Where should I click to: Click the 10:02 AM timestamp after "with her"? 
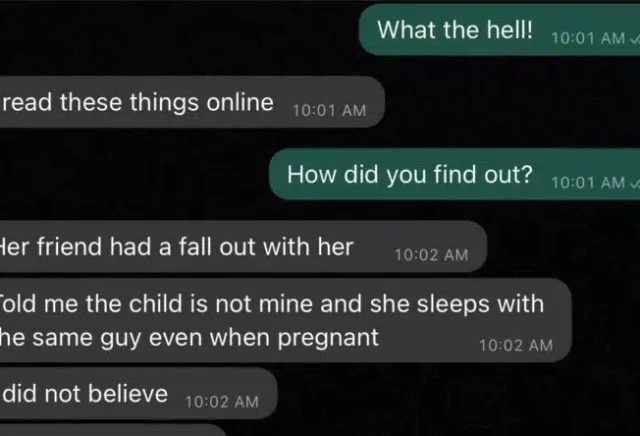pos(431,255)
